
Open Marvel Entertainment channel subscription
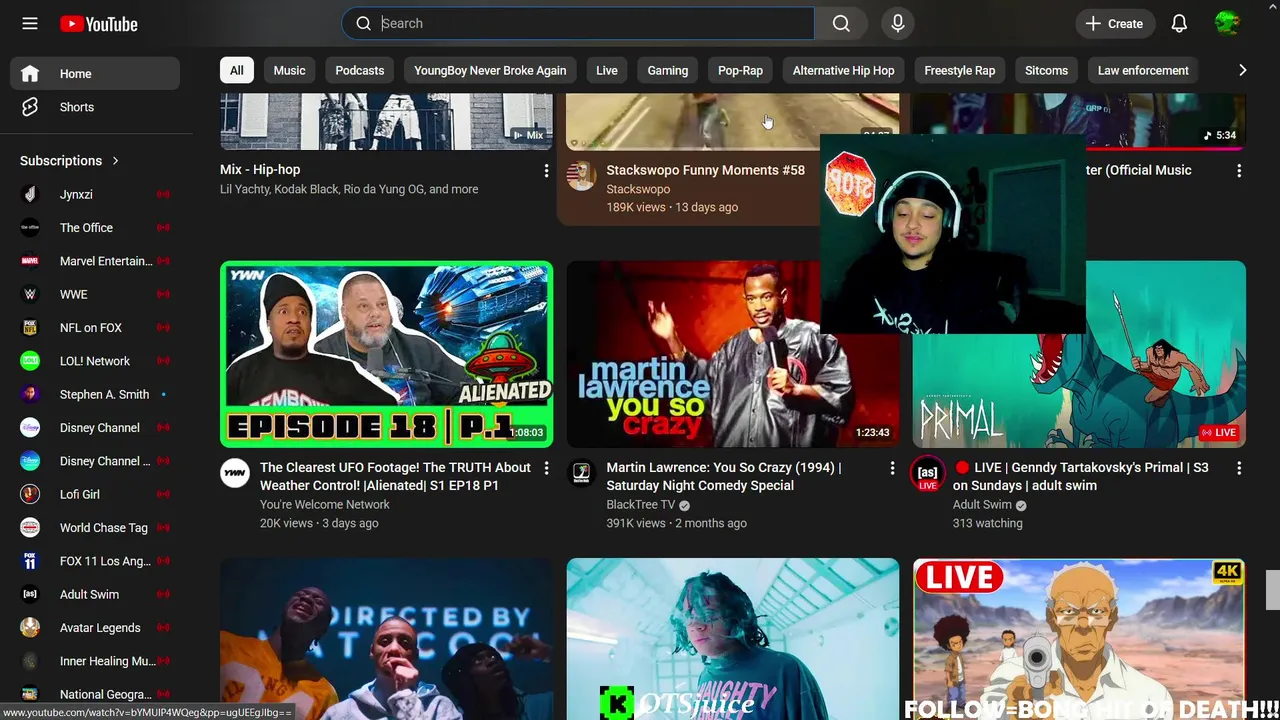pyautogui.click(x=95, y=261)
